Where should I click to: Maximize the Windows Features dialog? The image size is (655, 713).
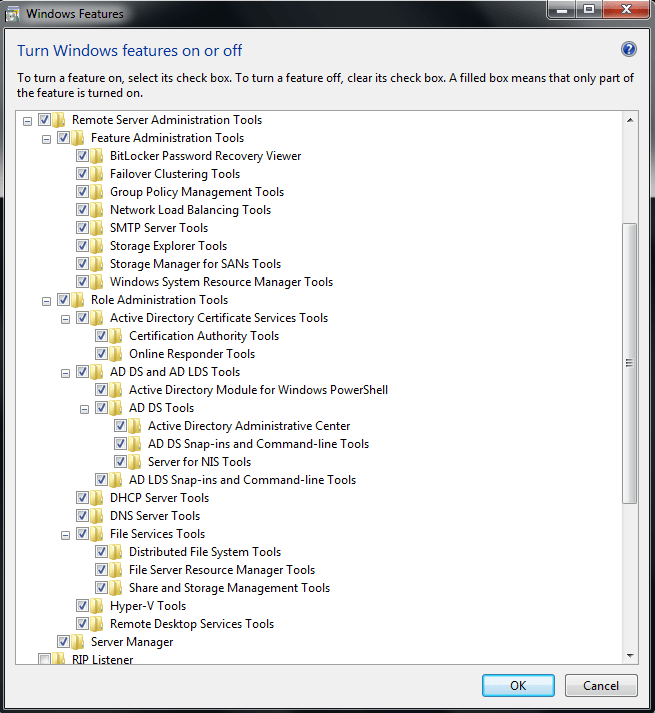tap(589, 9)
